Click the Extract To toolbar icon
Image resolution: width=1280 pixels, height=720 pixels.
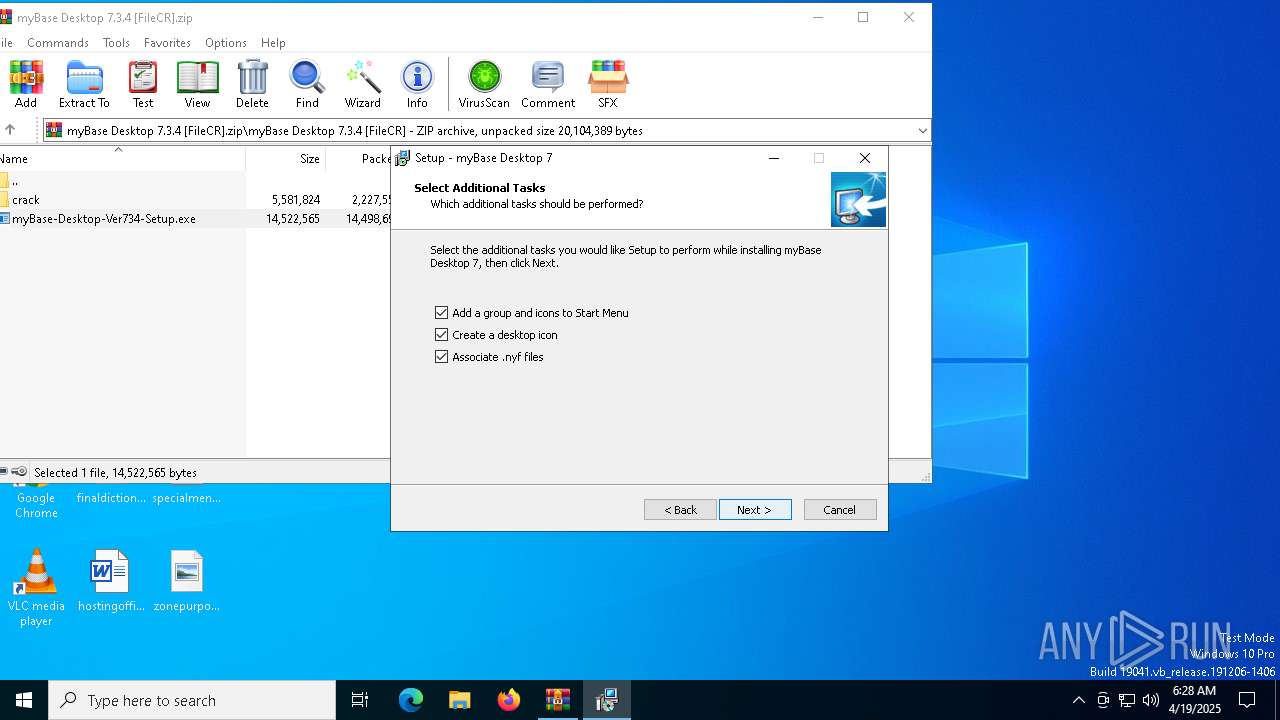coord(84,84)
